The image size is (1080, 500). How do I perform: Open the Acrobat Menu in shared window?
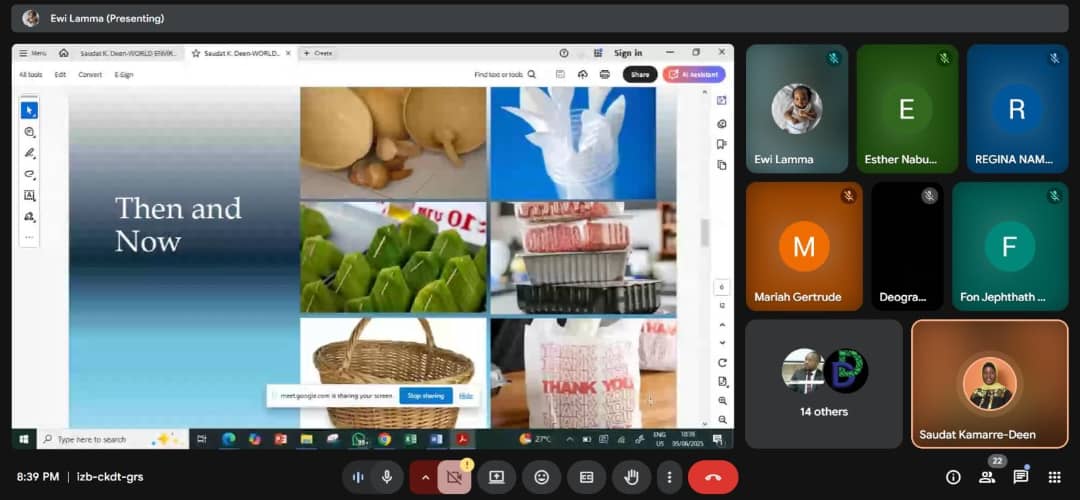click(x=33, y=53)
